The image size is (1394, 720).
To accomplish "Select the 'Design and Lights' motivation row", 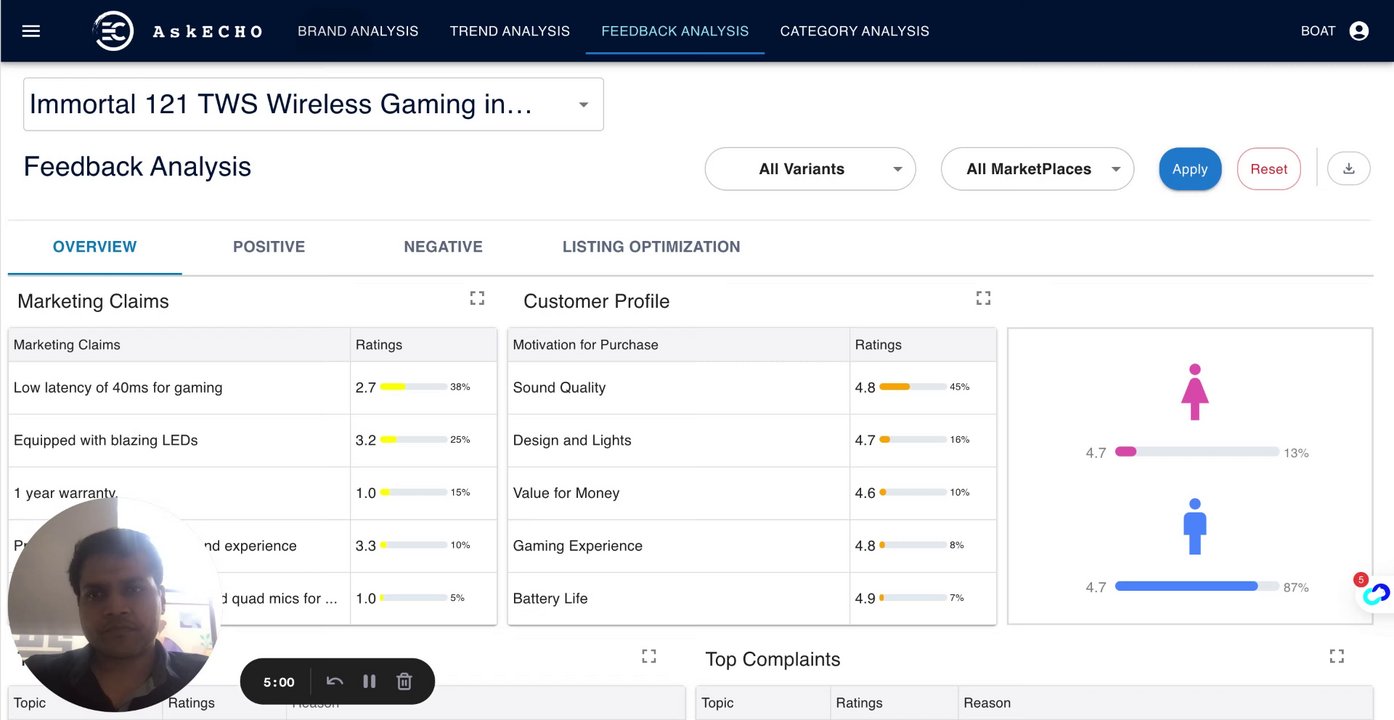I will pyautogui.click(x=752, y=440).
